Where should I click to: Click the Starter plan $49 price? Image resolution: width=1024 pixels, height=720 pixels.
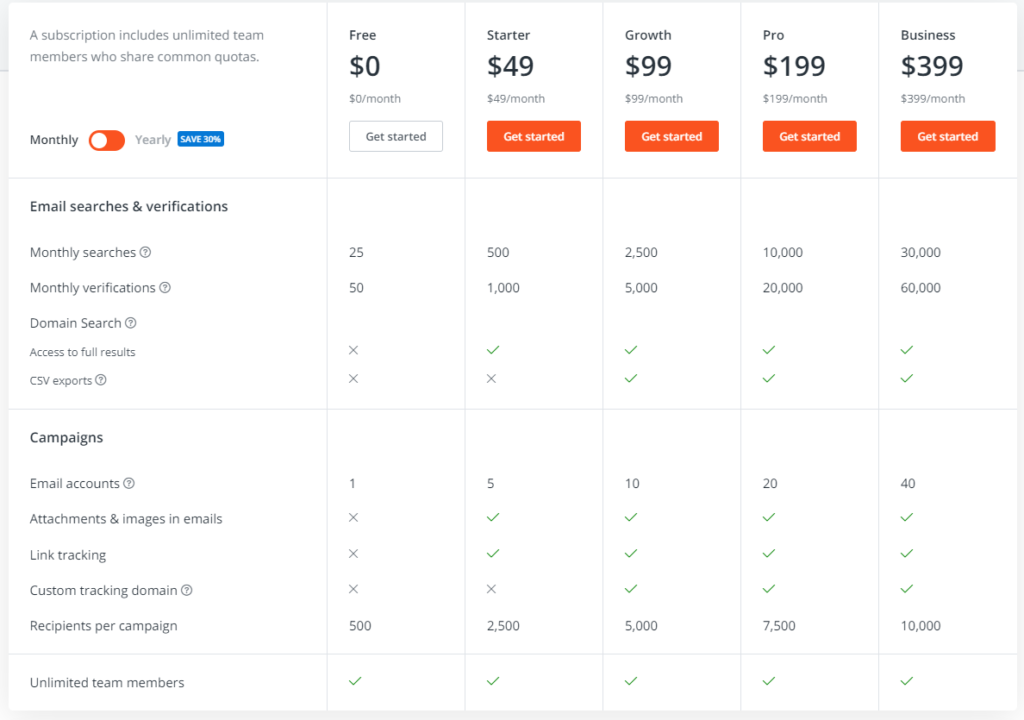coord(511,66)
